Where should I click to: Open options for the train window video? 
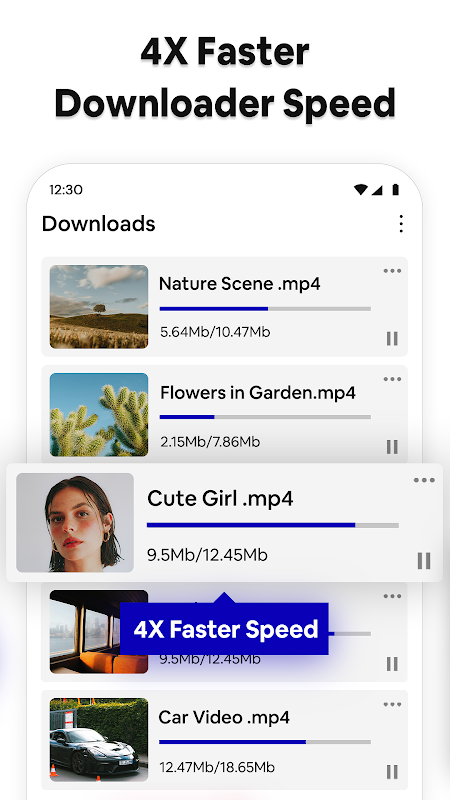click(x=392, y=596)
